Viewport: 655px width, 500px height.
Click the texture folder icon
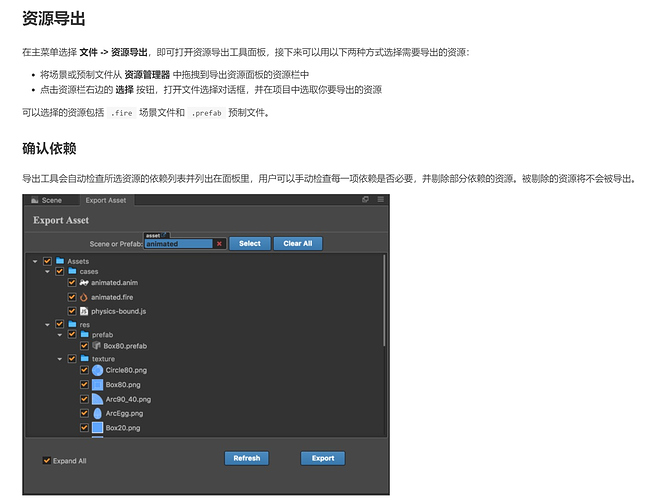point(84,358)
